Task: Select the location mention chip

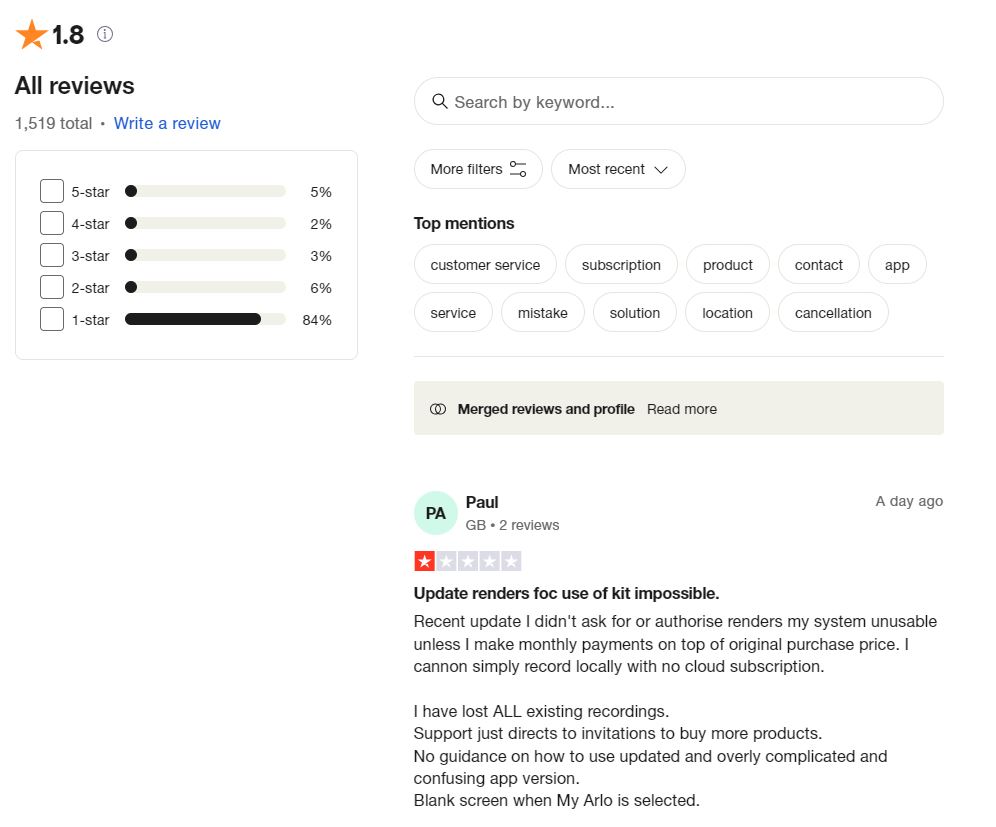Action: coord(727,313)
